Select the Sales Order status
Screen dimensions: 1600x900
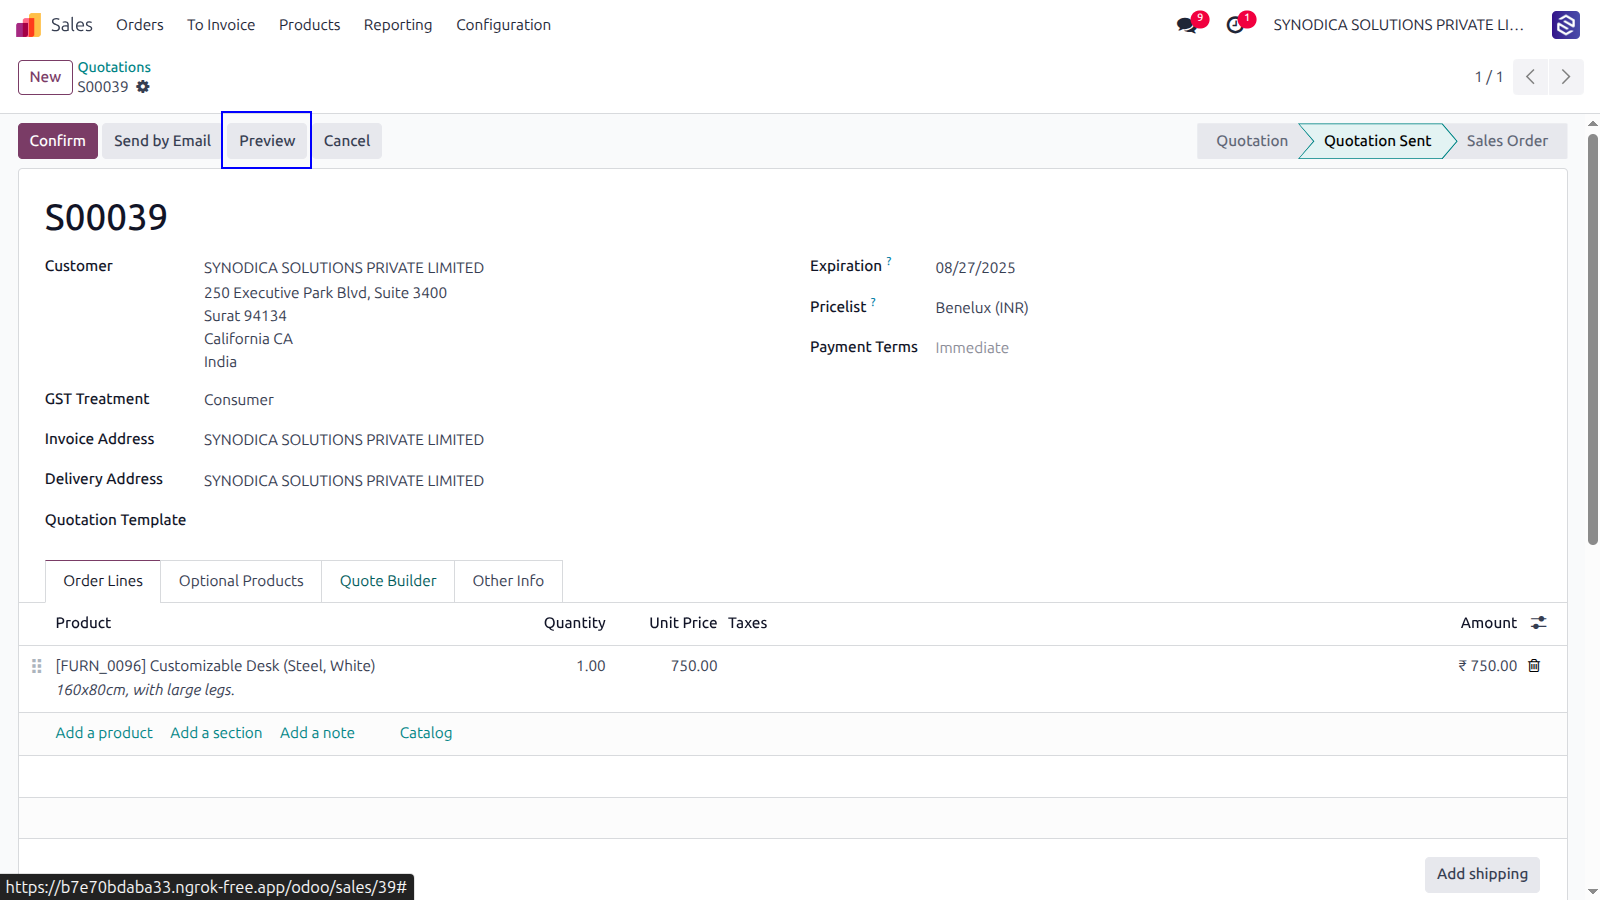(x=1507, y=141)
